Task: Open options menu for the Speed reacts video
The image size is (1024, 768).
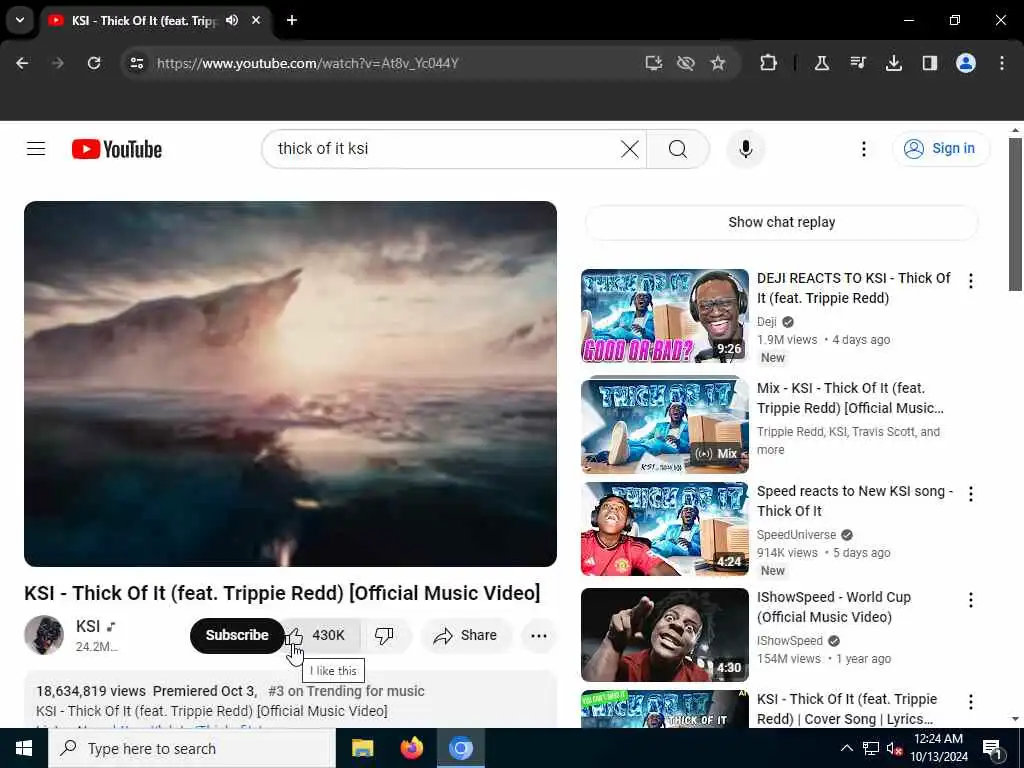Action: point(970,494)
